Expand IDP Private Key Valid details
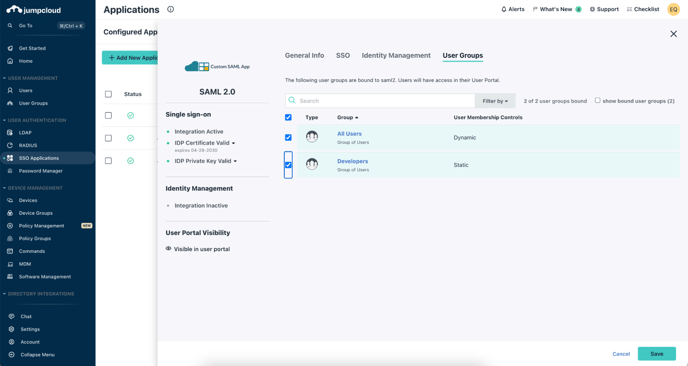This screenshot has height=366, width=688. (x=235, y=161)
